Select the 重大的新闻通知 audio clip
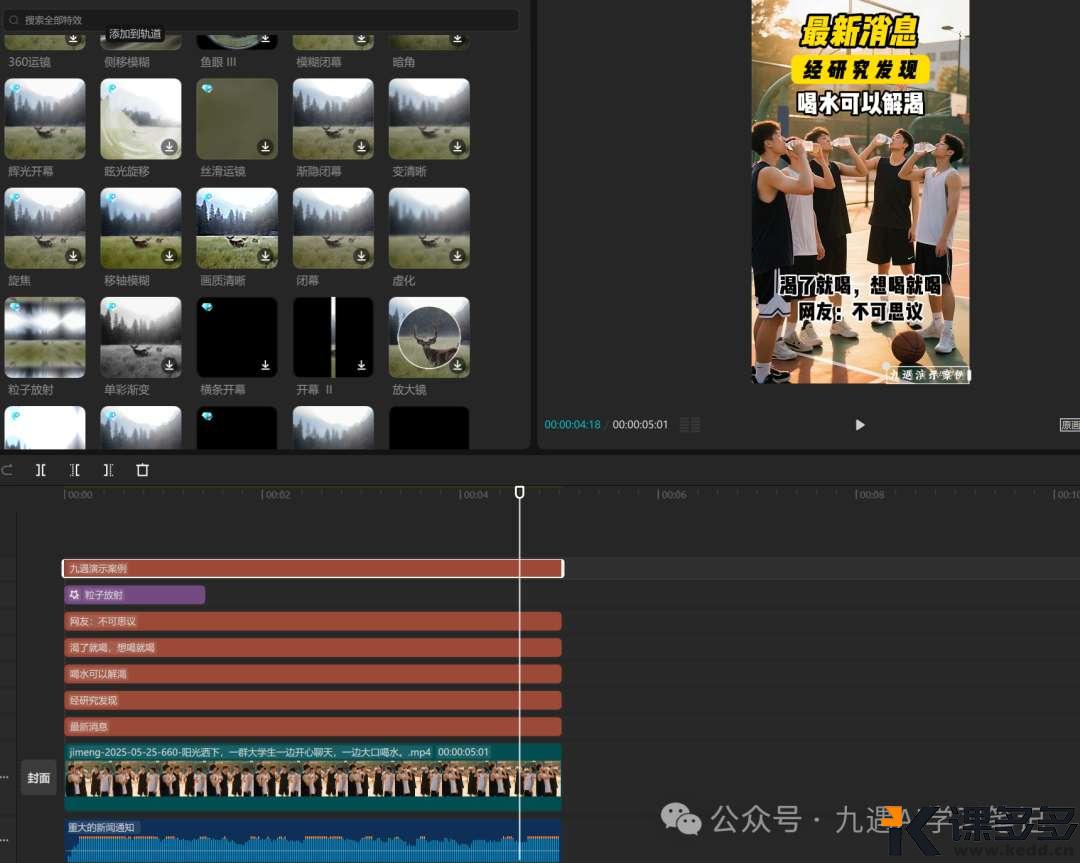1080x863 pixels. pyautogui.click(x=313, y=840)
